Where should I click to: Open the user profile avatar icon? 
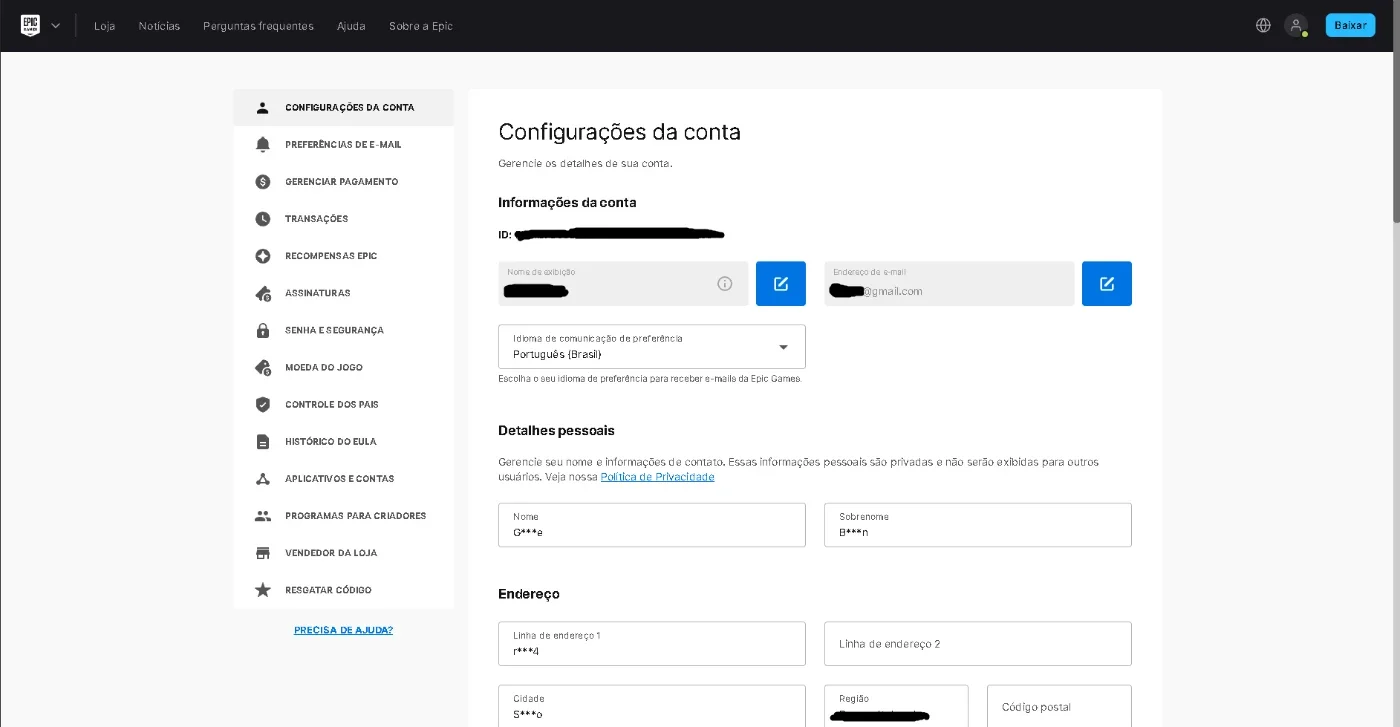click(1296, 25)
